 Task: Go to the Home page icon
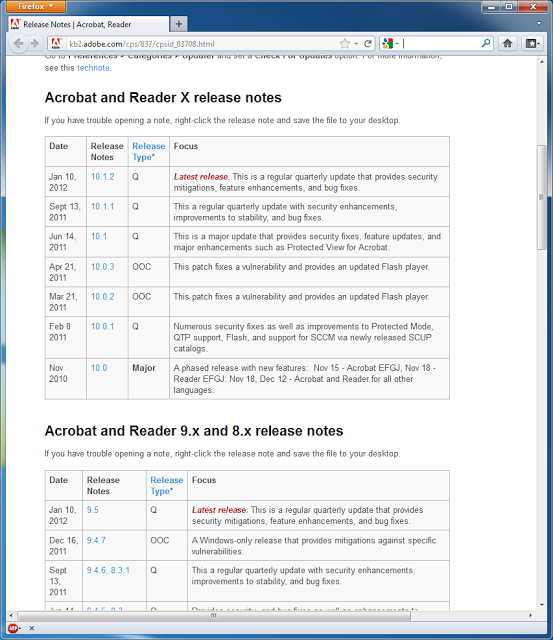click(507, 44)
